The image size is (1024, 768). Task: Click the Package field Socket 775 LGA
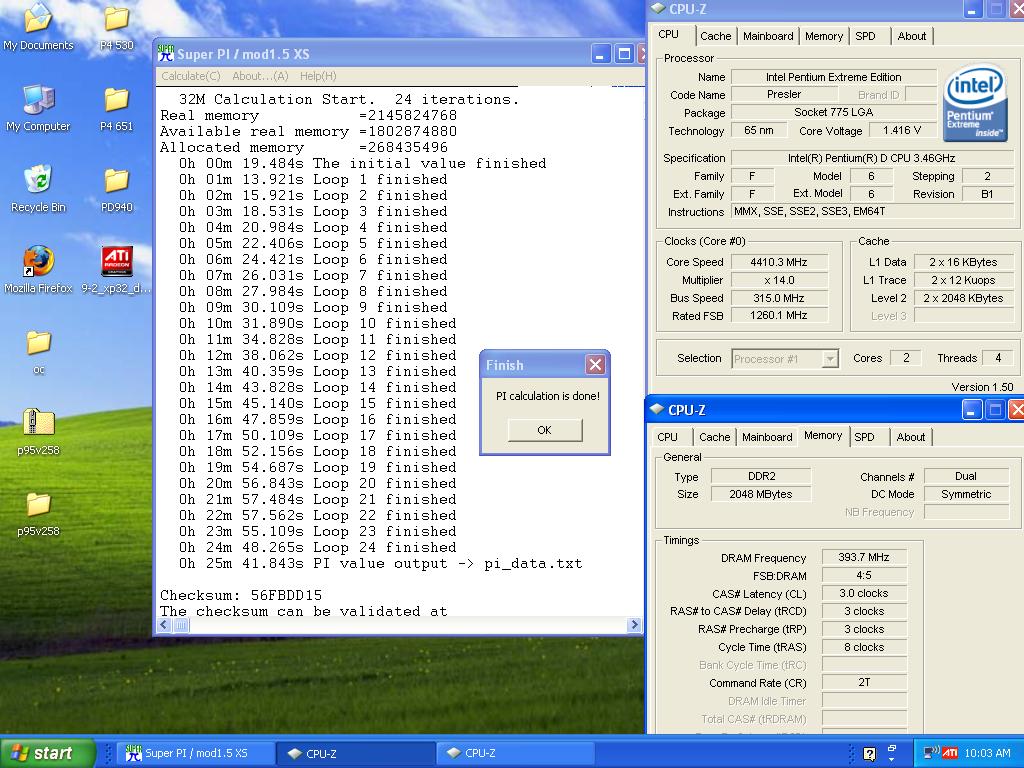pos(833,112)
